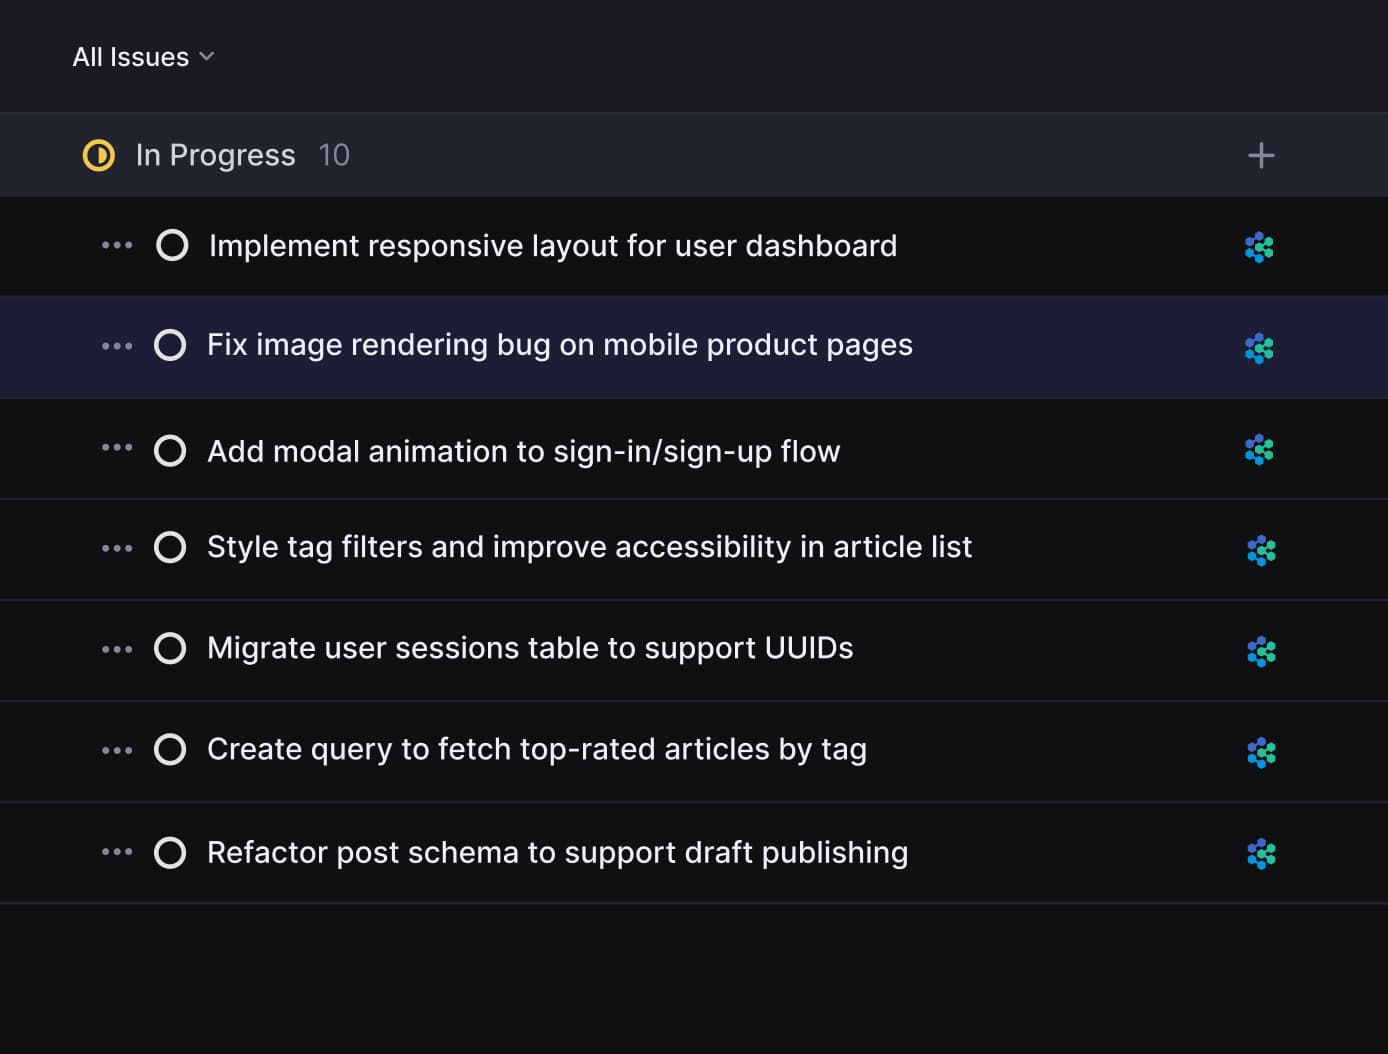Open priority menu for responsive layout issue

pyautogui.click(x=117, y=245)
